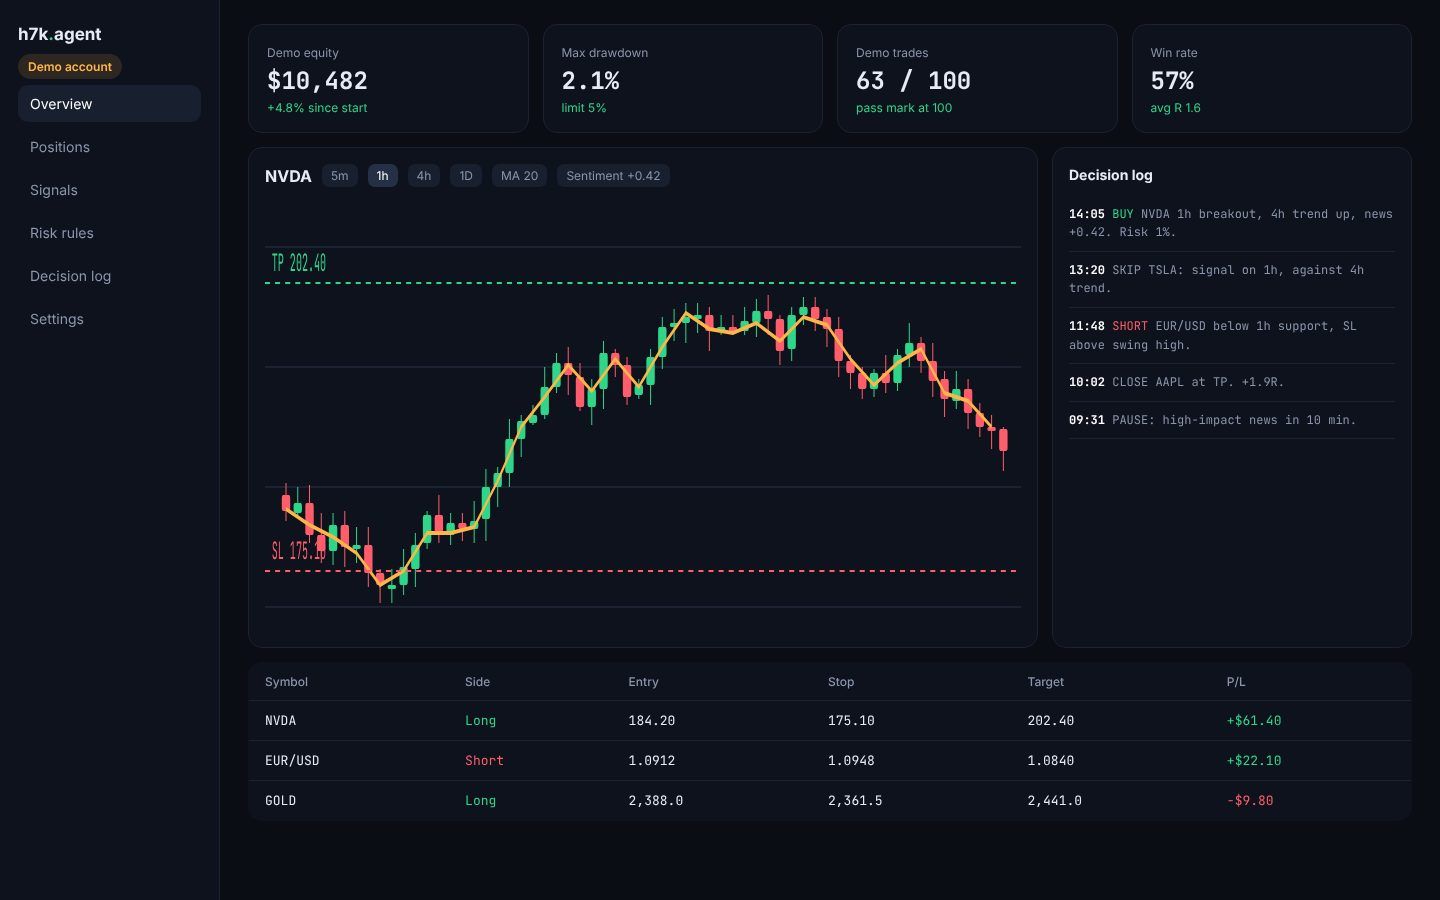
Task: Switch chart to 5m timeframe
Action: [340, 176]
